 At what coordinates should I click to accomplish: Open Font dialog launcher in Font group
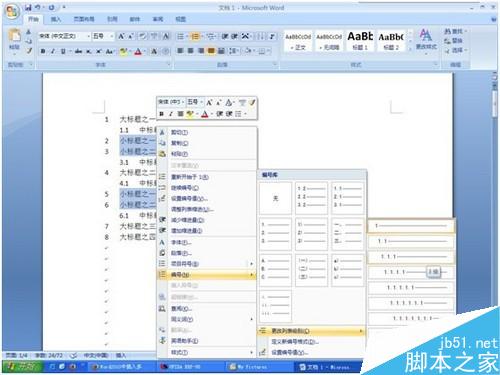(x=168, y=64)
